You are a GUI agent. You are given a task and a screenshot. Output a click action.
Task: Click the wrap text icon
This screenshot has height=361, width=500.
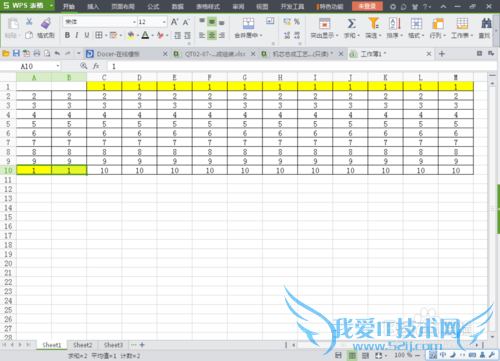click(x=270, y=21)
